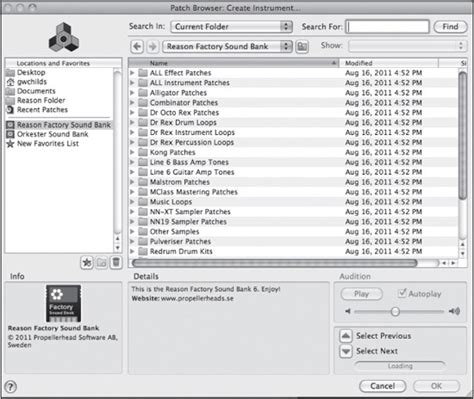Expand the NN-XT Sampler Patches folder
Screen dimensions: 474x399
coord(132,212)
